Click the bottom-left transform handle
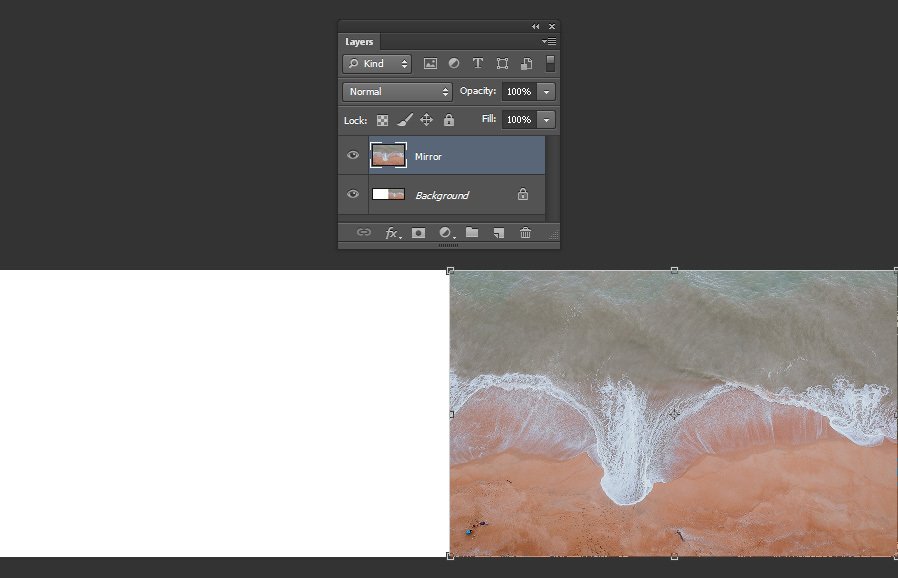898x578 pixels. [450, 556]
